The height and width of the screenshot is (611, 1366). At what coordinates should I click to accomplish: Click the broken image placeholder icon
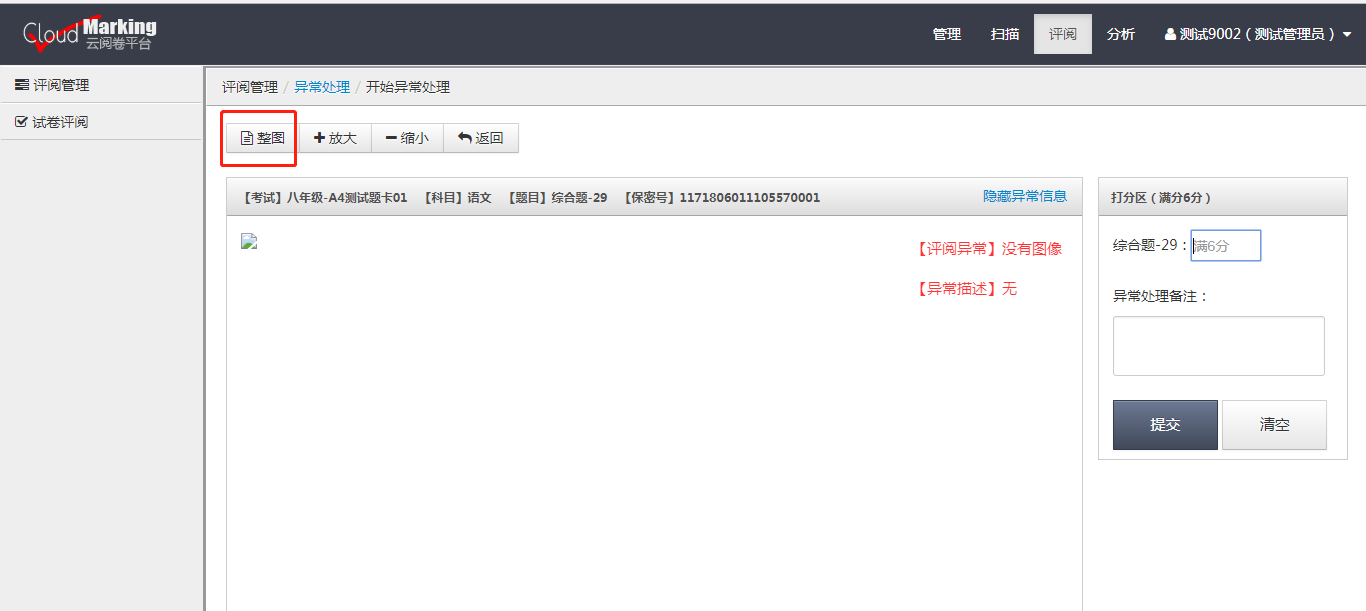pyautogui.click(x=249, y=241)
